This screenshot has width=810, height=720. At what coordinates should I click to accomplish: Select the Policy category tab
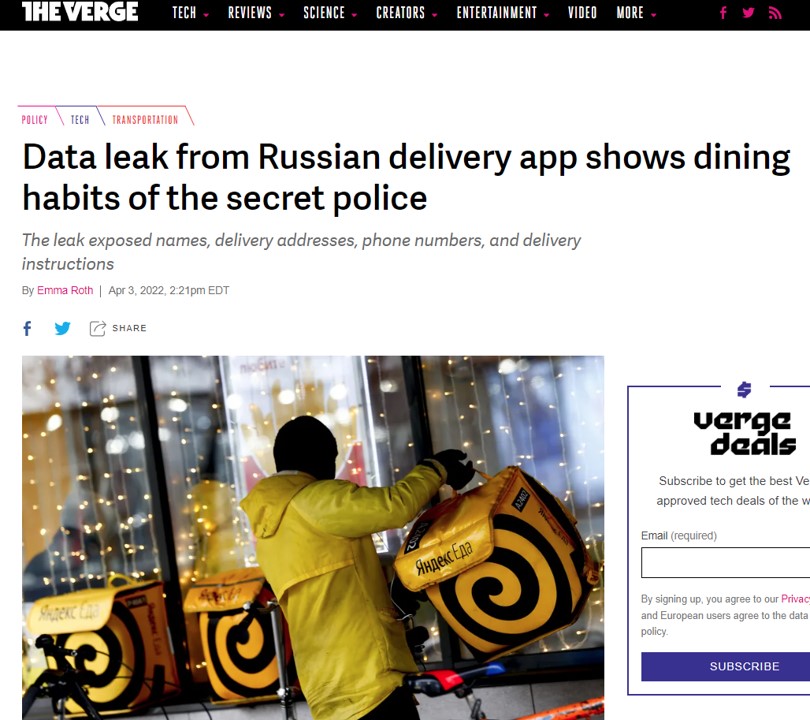[35, 120]
